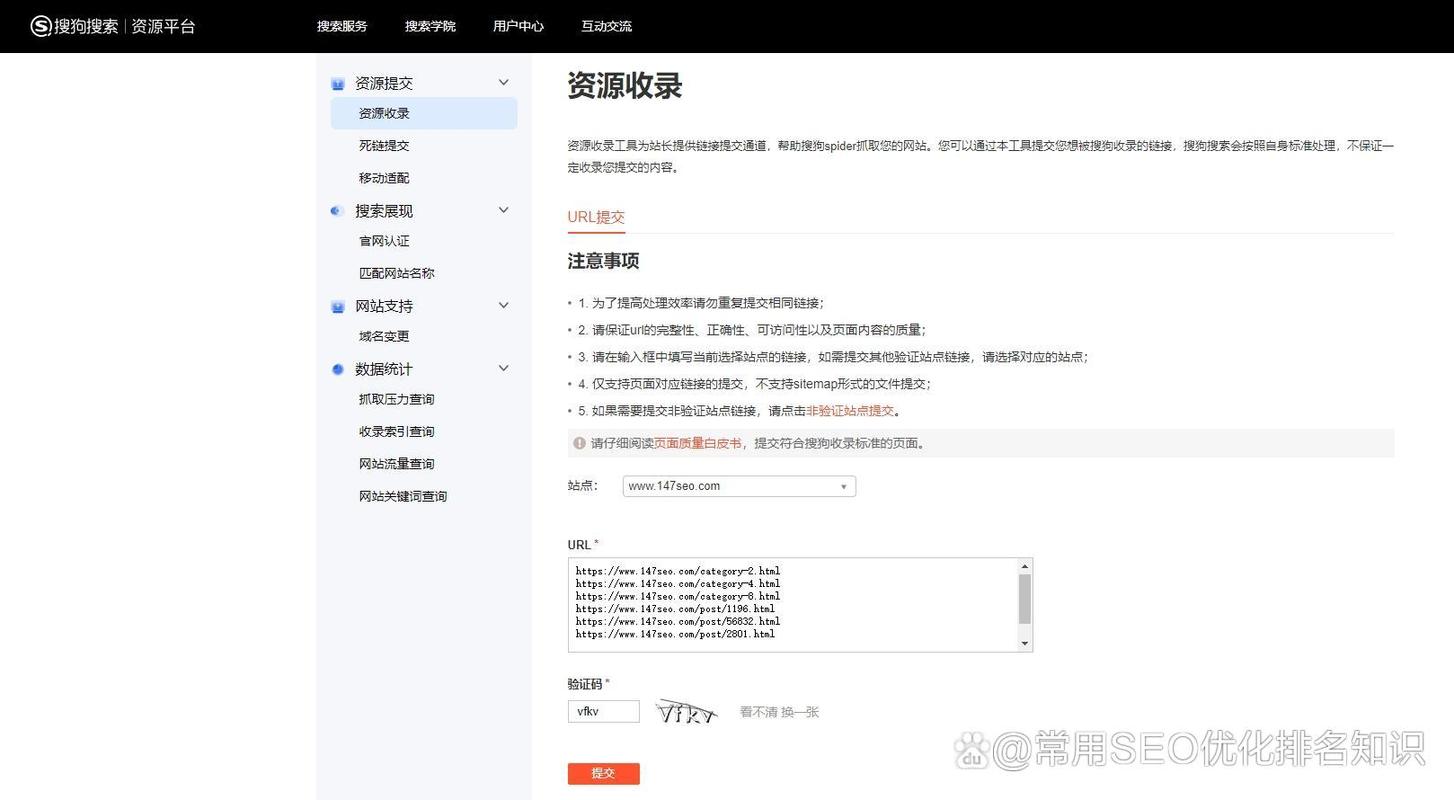This screenshot has height=800, width=1454.
Task: Collapse the 资源提交 section chevron
Action: (x=503, y=83)
